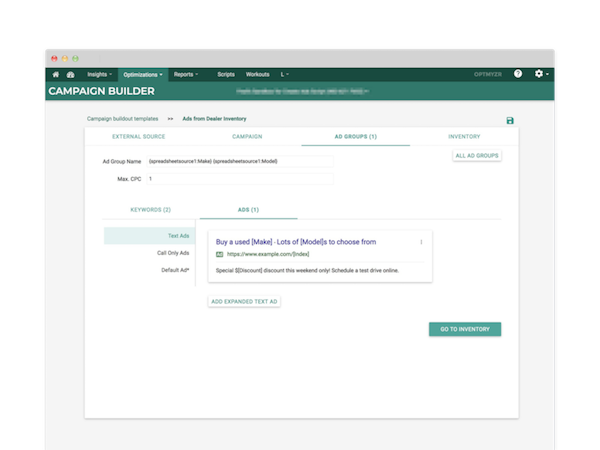This screenshot has width=600, height=450.
Task: Focus the Ad Group Name input field
Action: tap(240, 161)
